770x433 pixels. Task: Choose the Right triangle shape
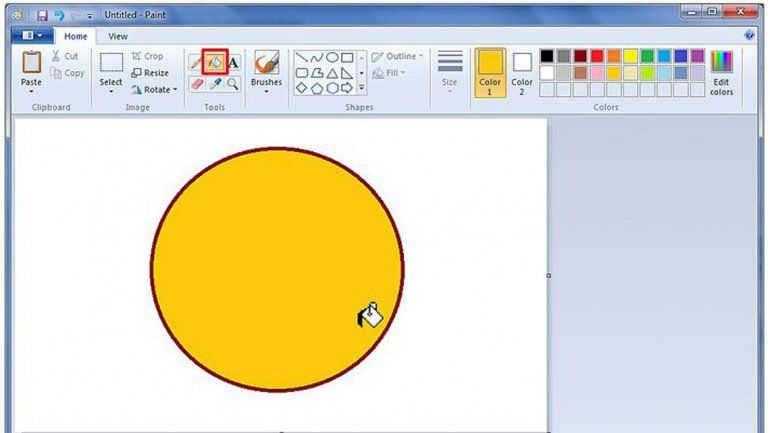347,73
